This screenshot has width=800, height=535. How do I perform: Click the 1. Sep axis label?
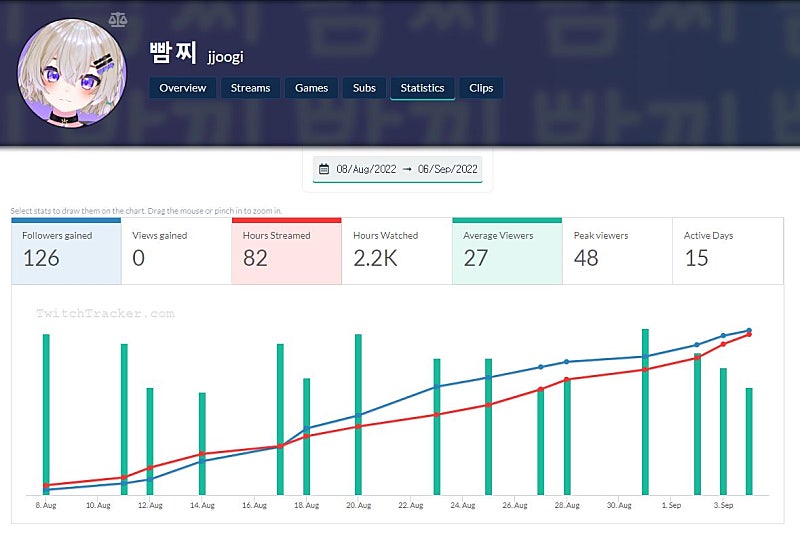(x=671, y=505)
